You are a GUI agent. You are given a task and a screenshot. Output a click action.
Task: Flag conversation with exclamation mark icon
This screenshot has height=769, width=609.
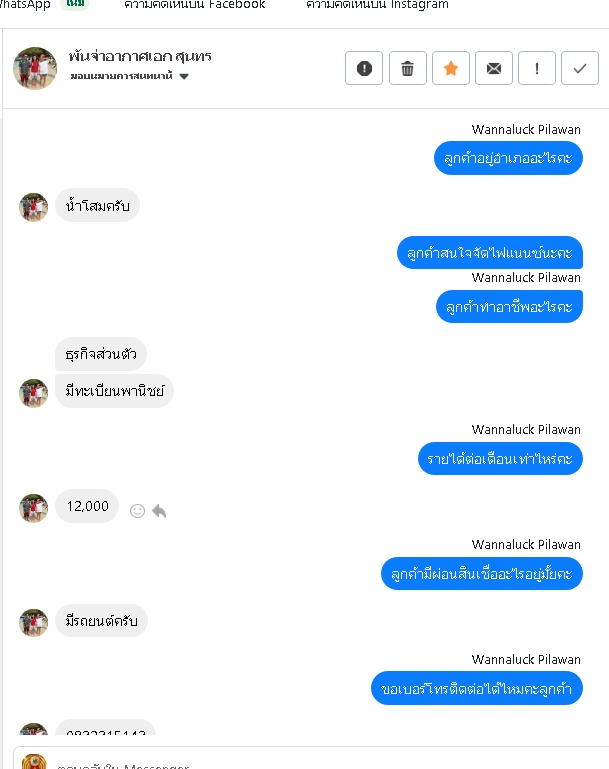(x=537, y=68)
